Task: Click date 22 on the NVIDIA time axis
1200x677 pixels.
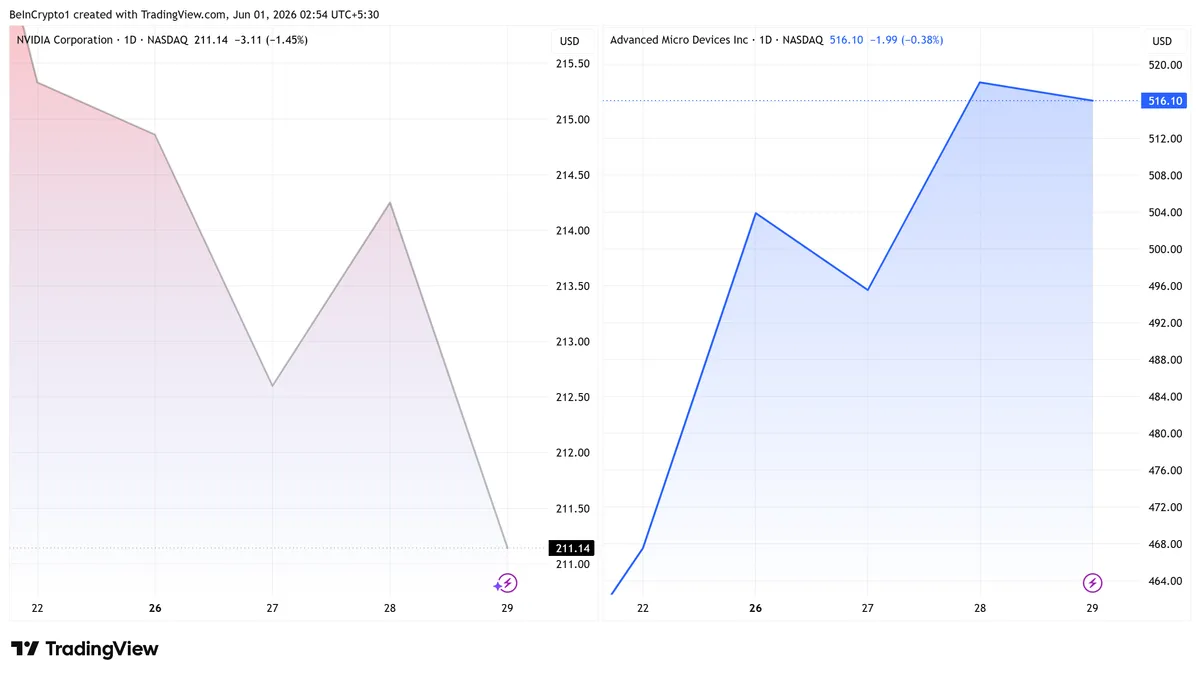Action: tap(38, 608)
